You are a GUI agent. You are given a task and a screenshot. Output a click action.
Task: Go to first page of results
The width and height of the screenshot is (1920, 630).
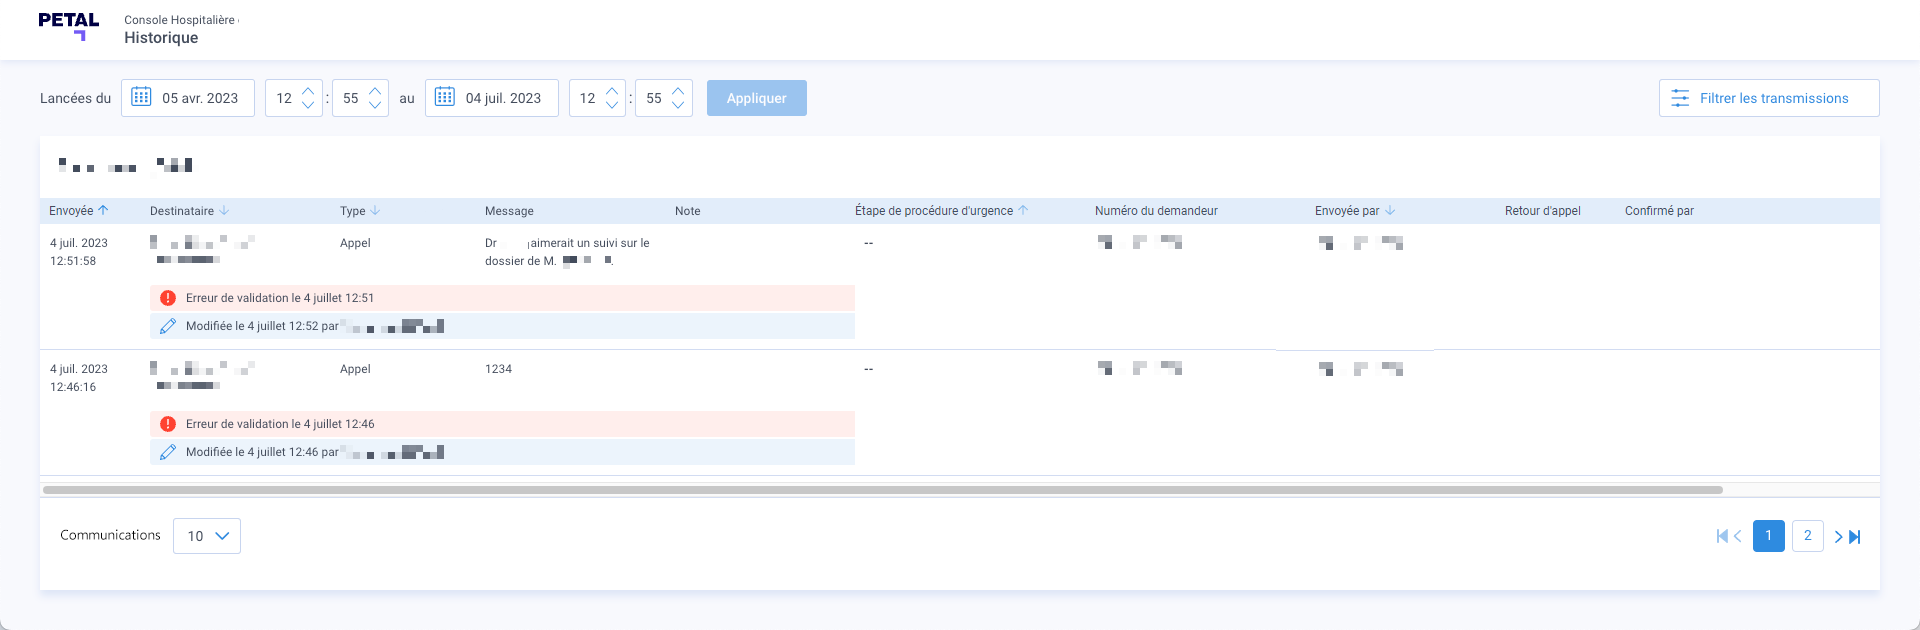coord(1722,536)
